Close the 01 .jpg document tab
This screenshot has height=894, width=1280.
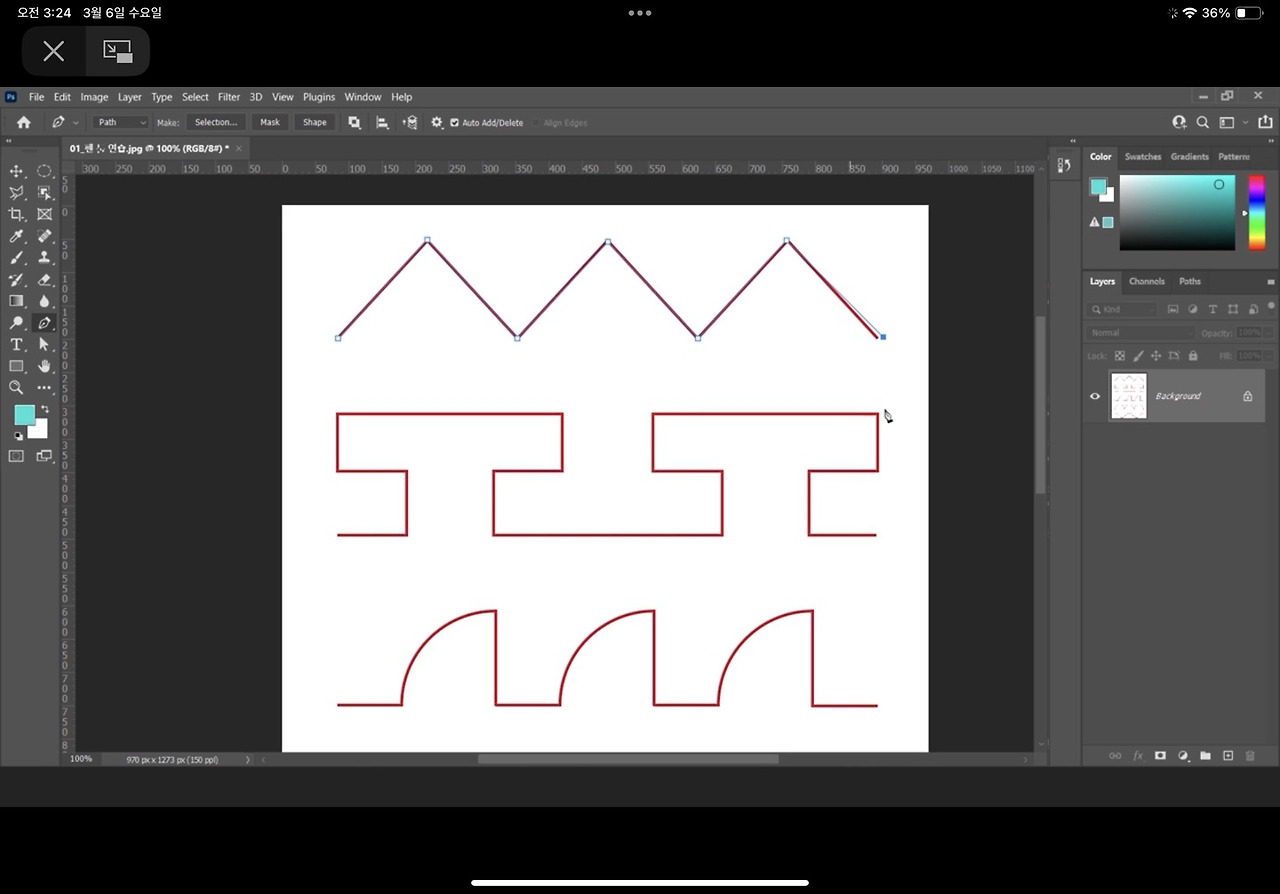point(239,148)
